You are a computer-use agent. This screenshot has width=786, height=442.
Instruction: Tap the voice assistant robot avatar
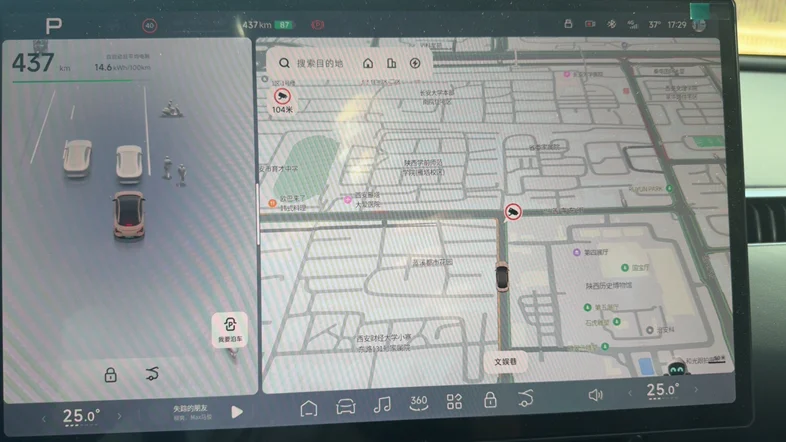(677, 368)
